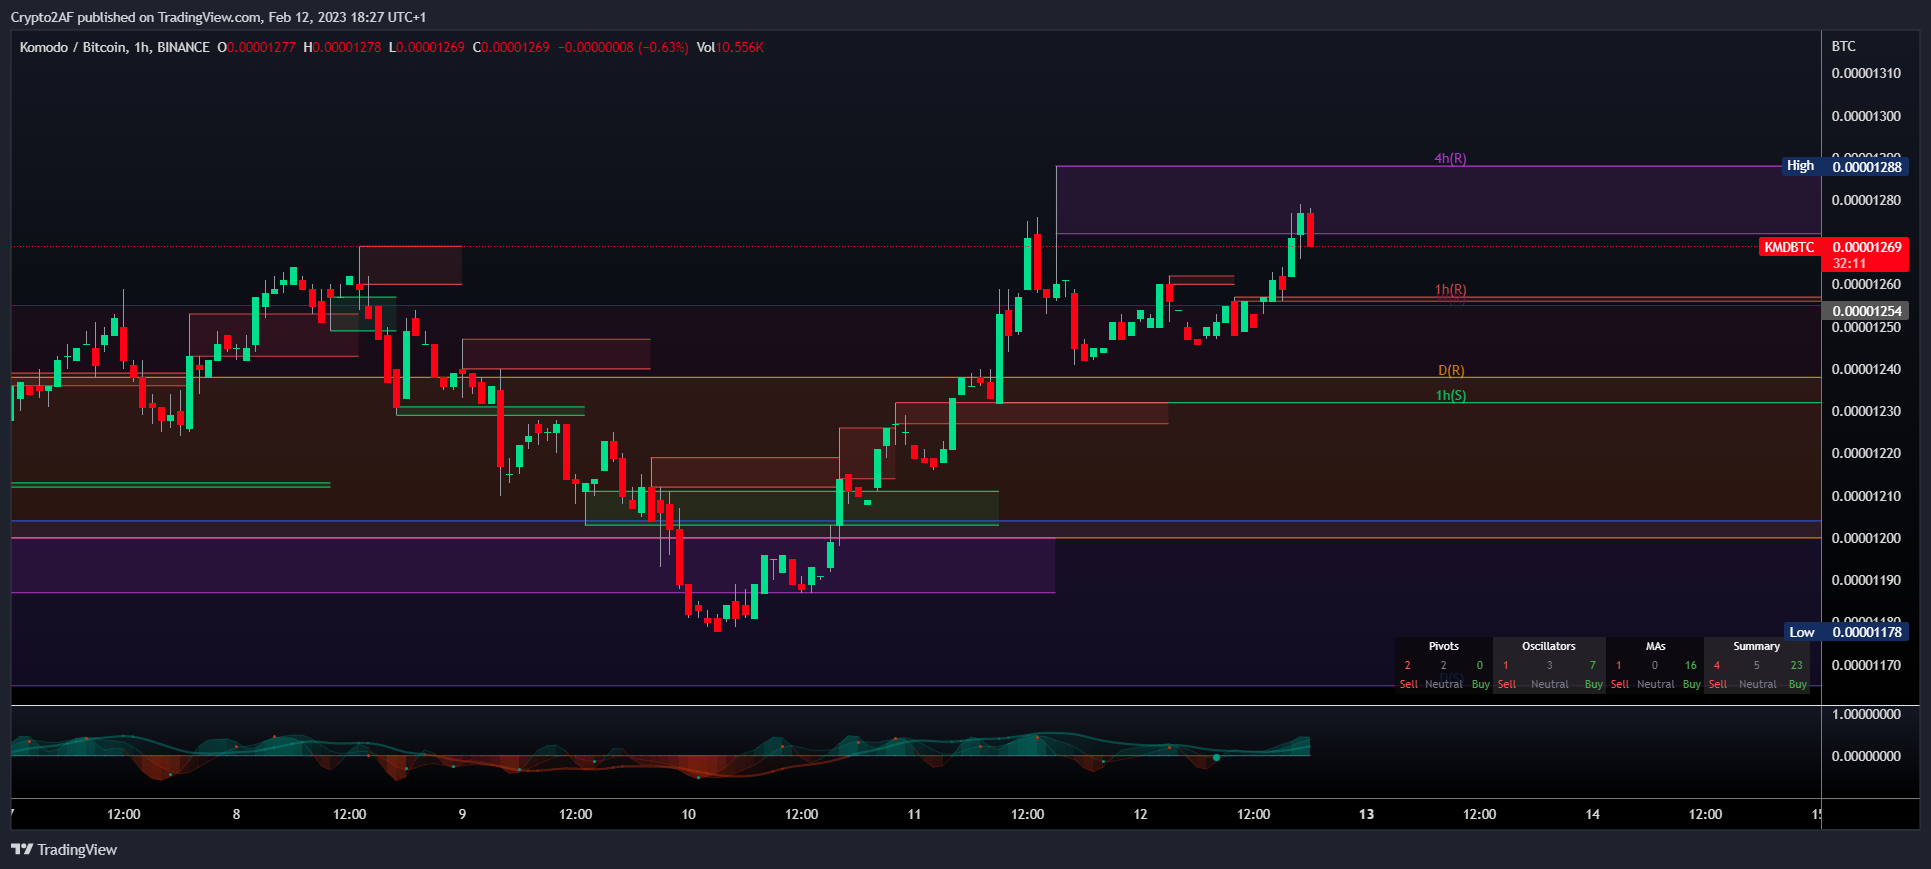Screen dimensions: 1931x869
Task: Click the Low price tag 0.00001178
Action: click(1866, 632)
